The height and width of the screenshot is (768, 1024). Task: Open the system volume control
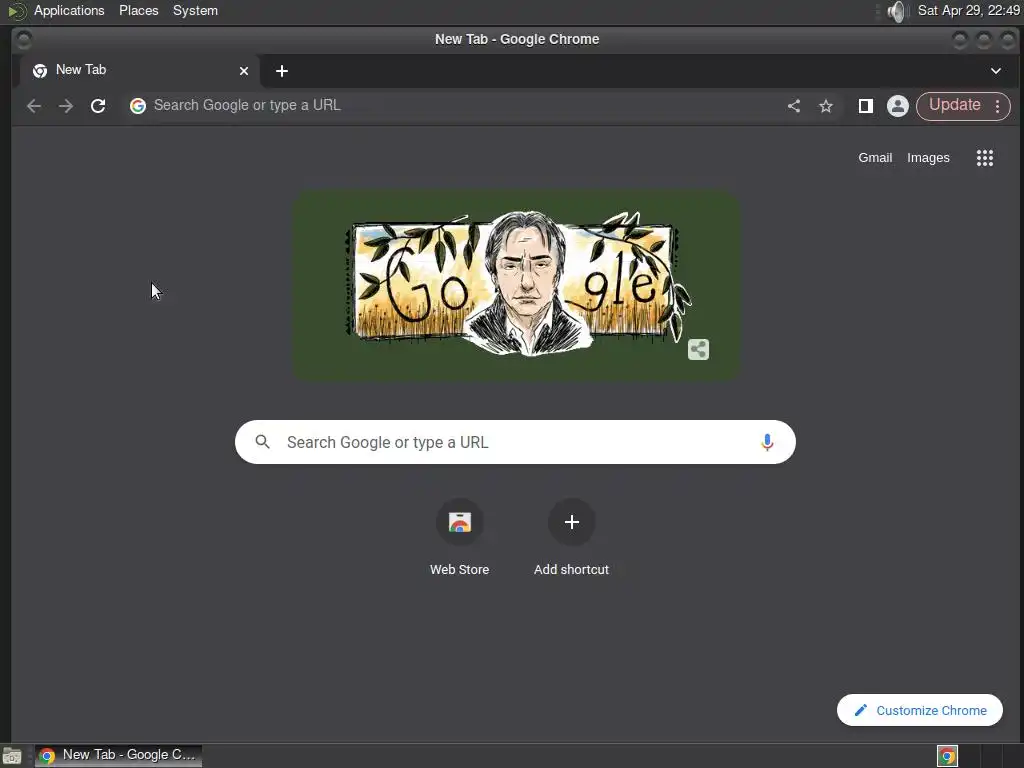tap(898, 11)
